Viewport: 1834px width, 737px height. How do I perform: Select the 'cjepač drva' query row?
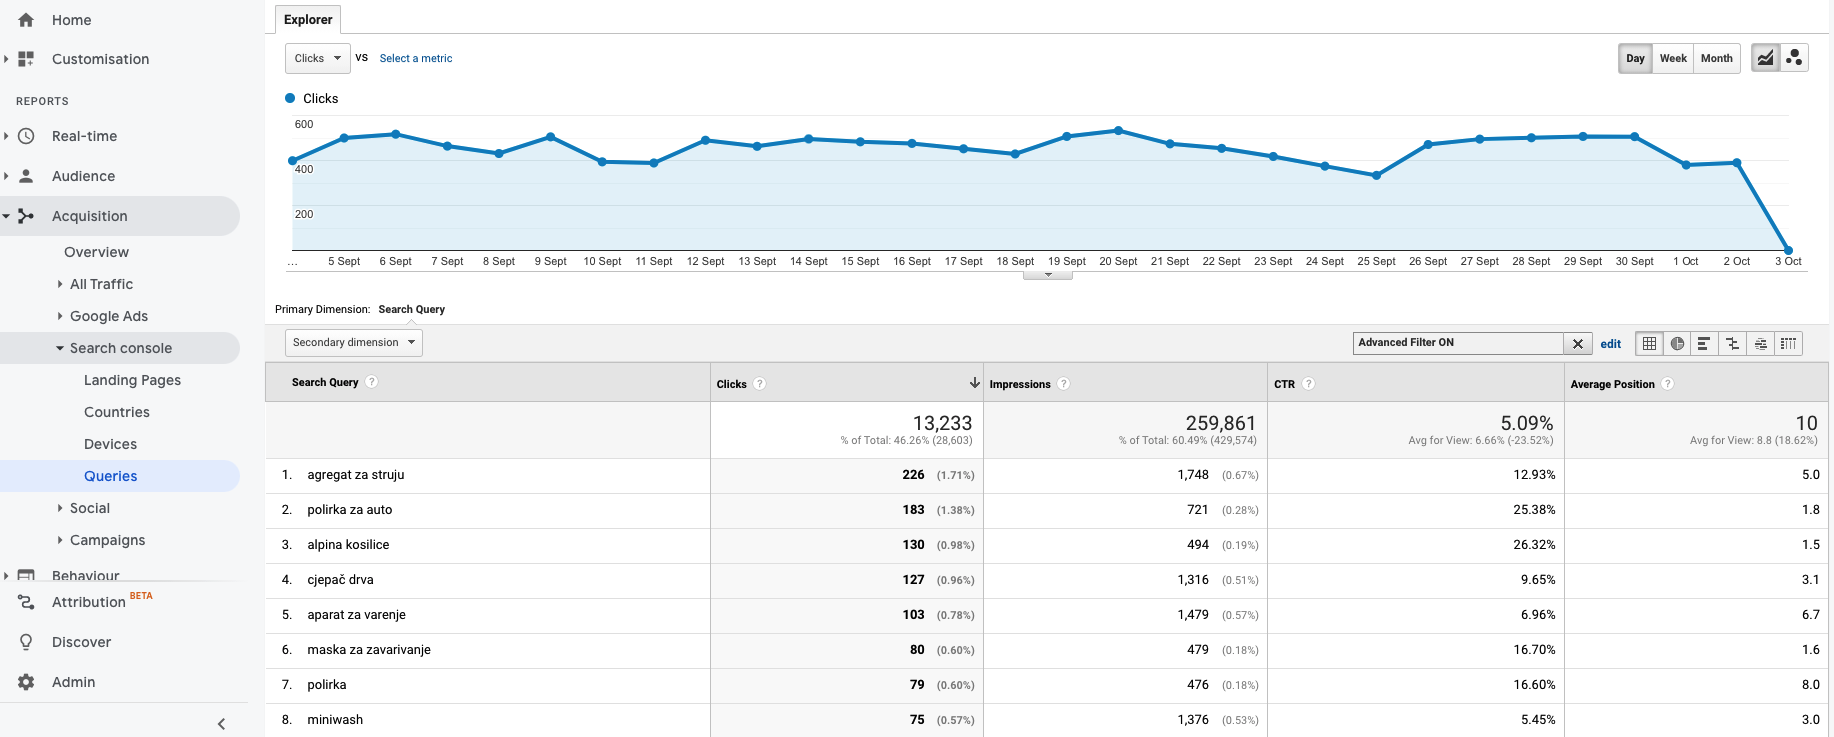[1047, 580]
